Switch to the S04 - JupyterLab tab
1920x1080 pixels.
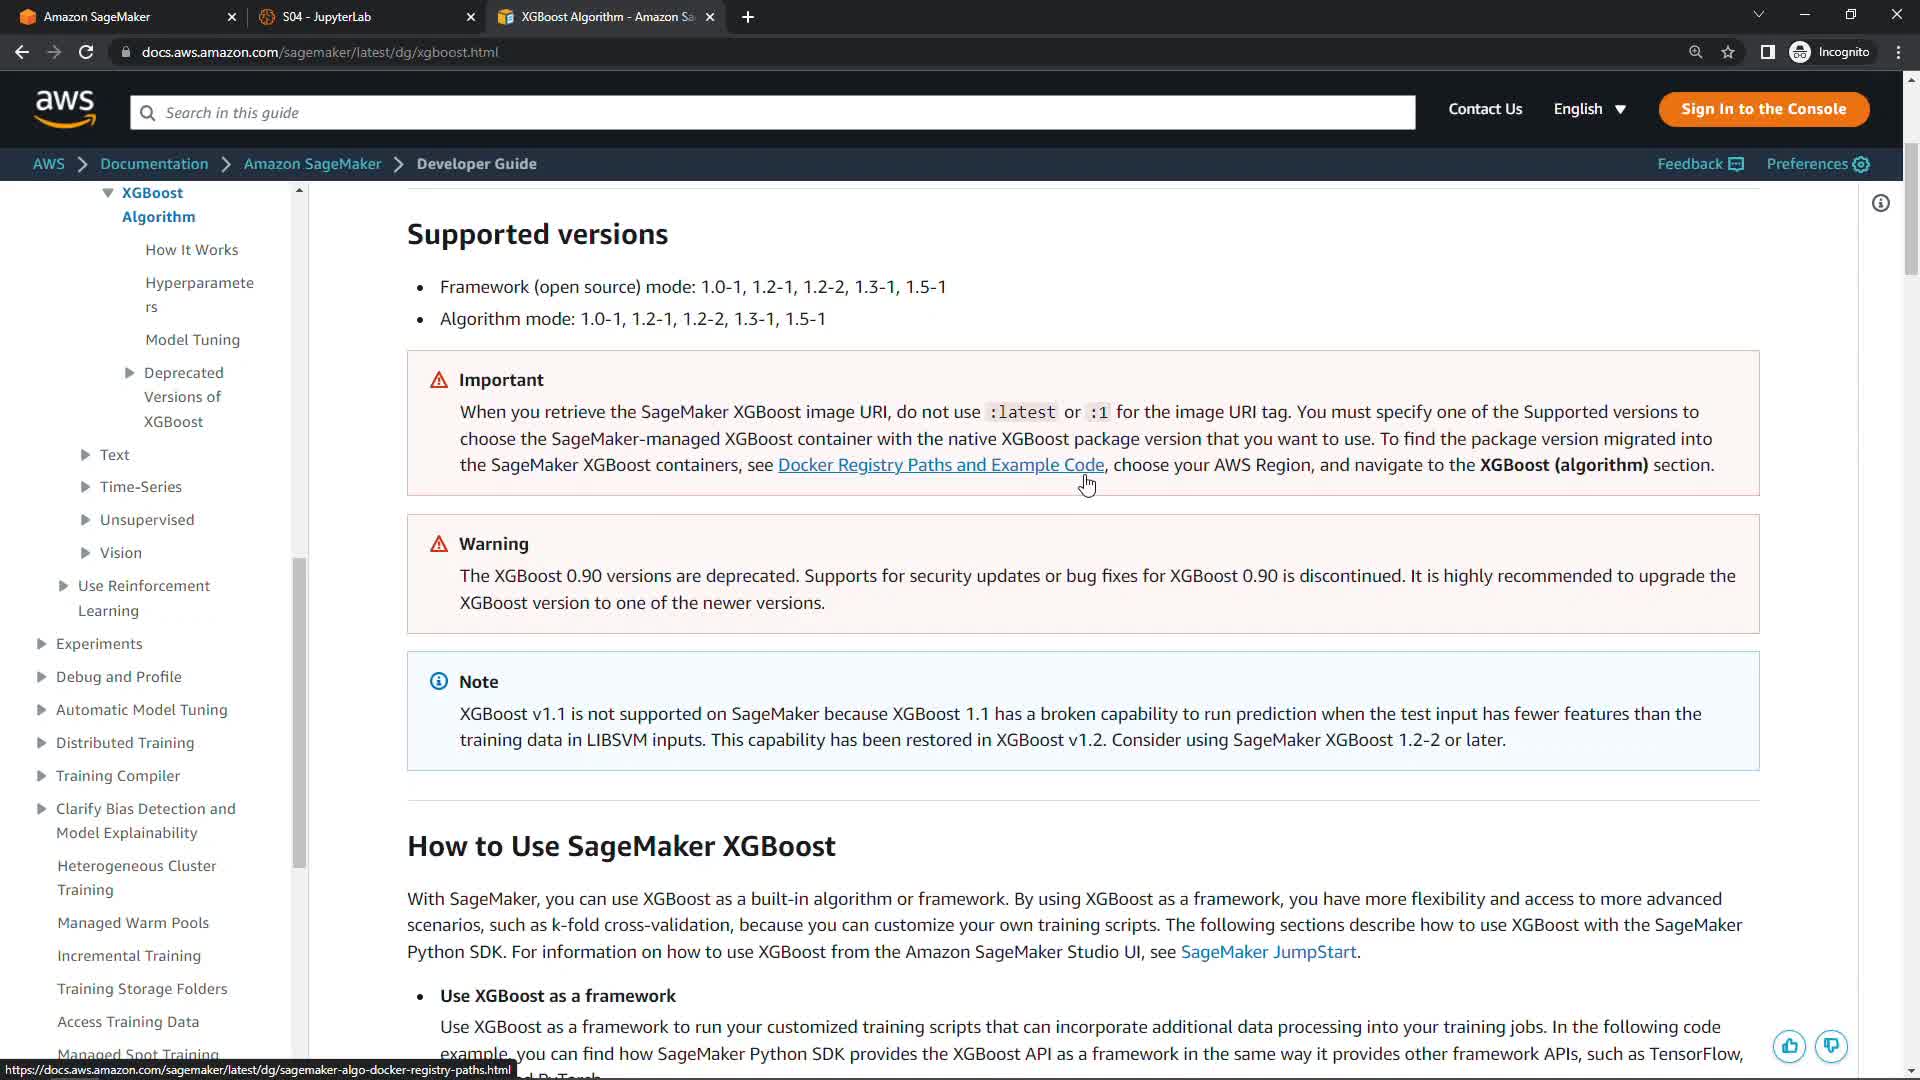pyautogui.click(x=360, y=17)
